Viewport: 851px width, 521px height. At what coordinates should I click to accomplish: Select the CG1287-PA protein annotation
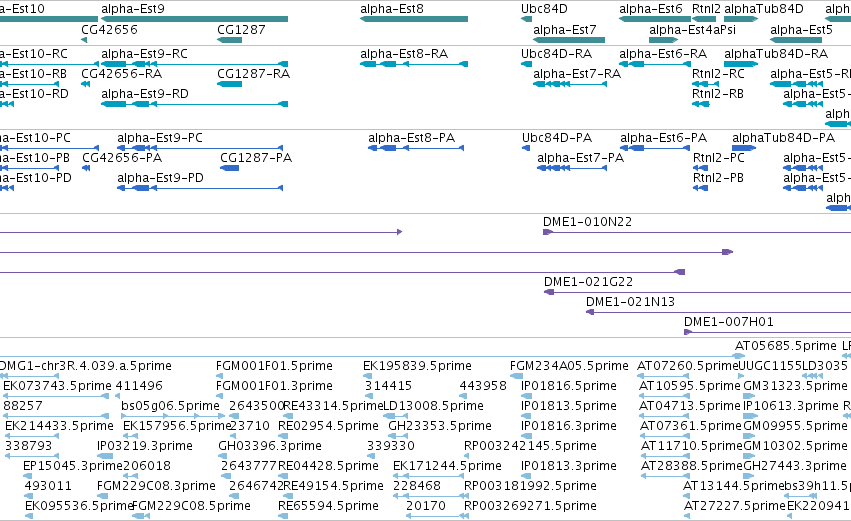pos(230,168)
